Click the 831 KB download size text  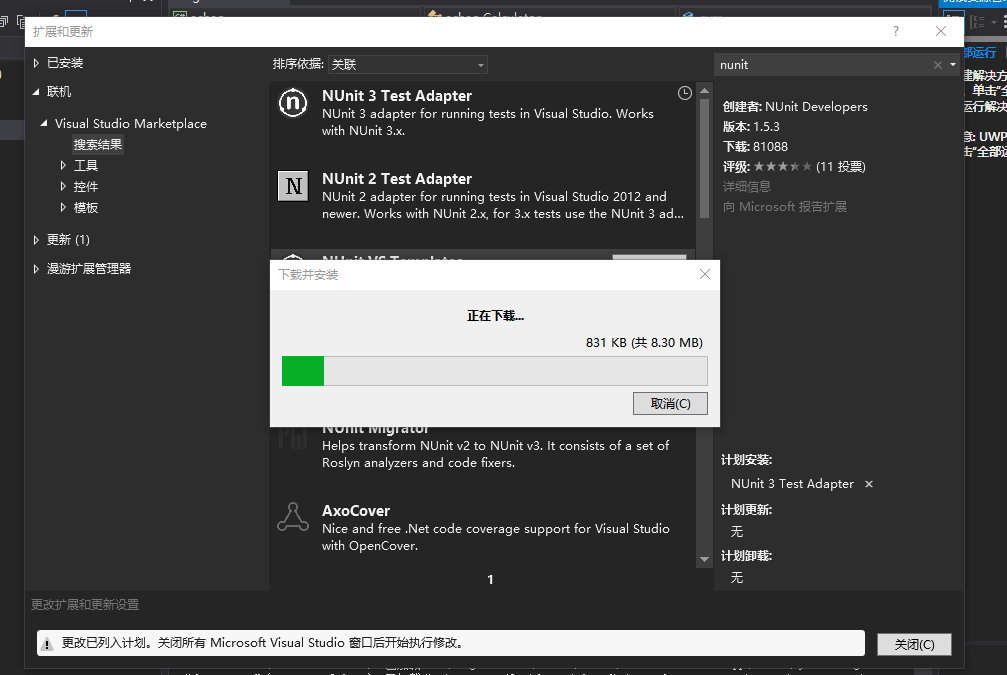[x=644, y=342]
